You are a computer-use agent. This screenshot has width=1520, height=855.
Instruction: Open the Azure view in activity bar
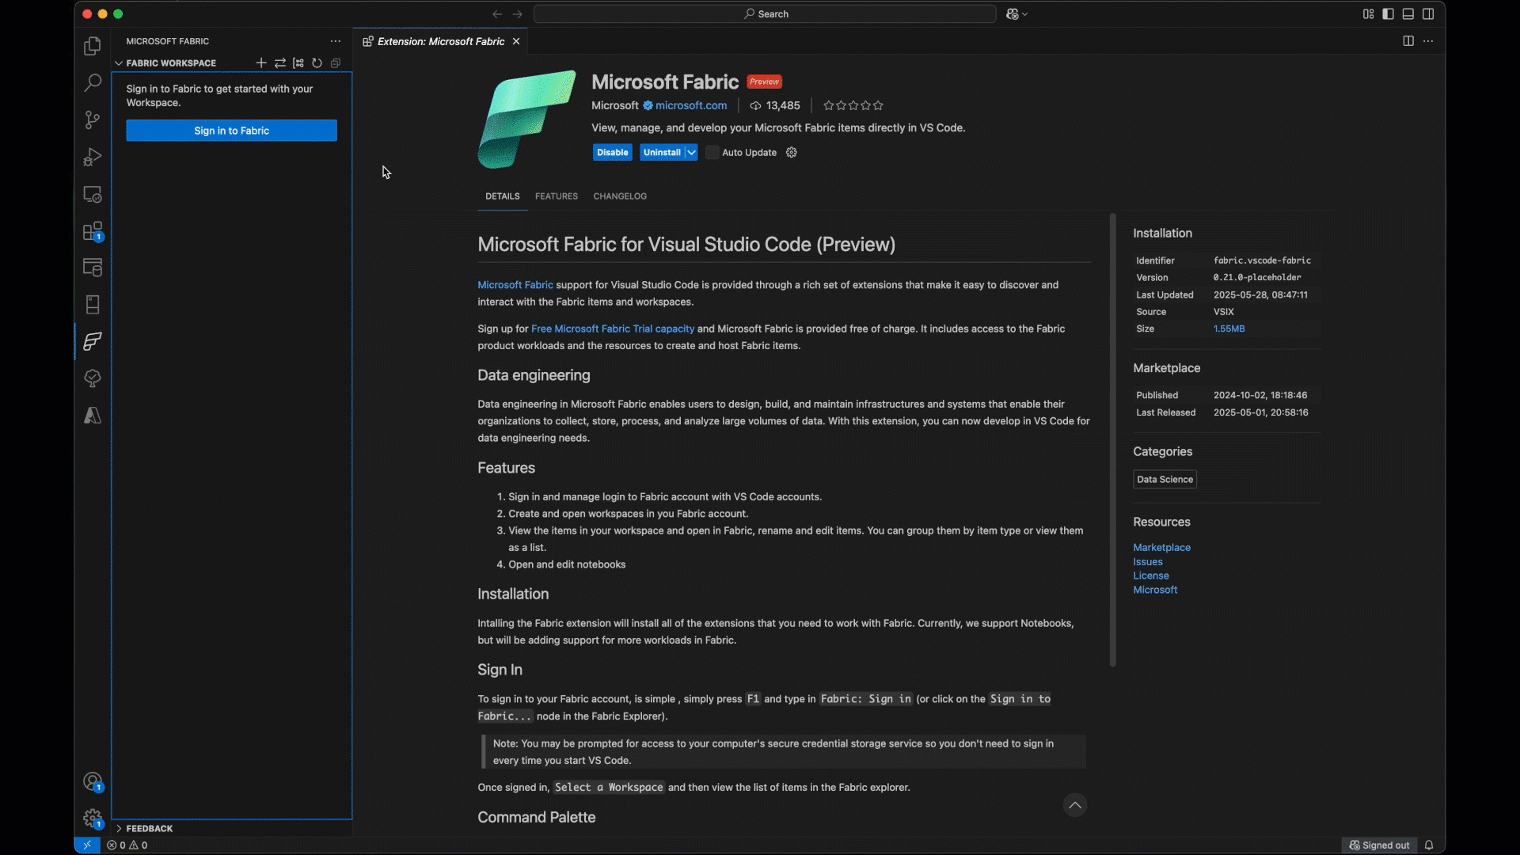pyautogui.click(x=92, y=416)
